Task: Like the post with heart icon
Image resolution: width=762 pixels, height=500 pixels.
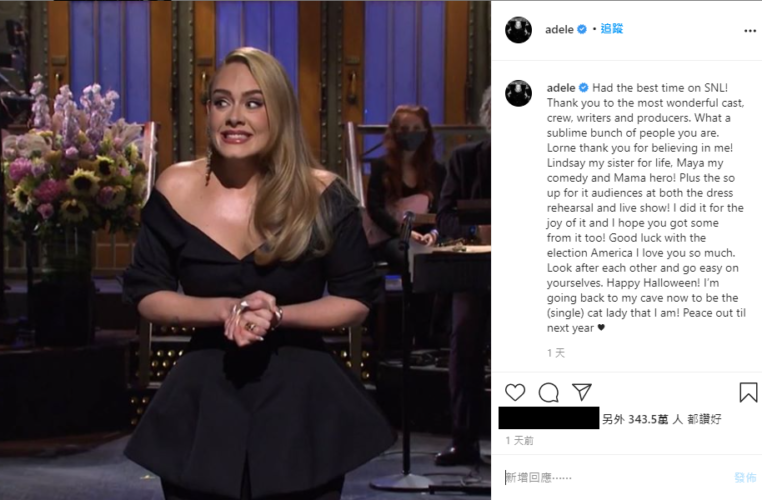Action: click(515, 393)
